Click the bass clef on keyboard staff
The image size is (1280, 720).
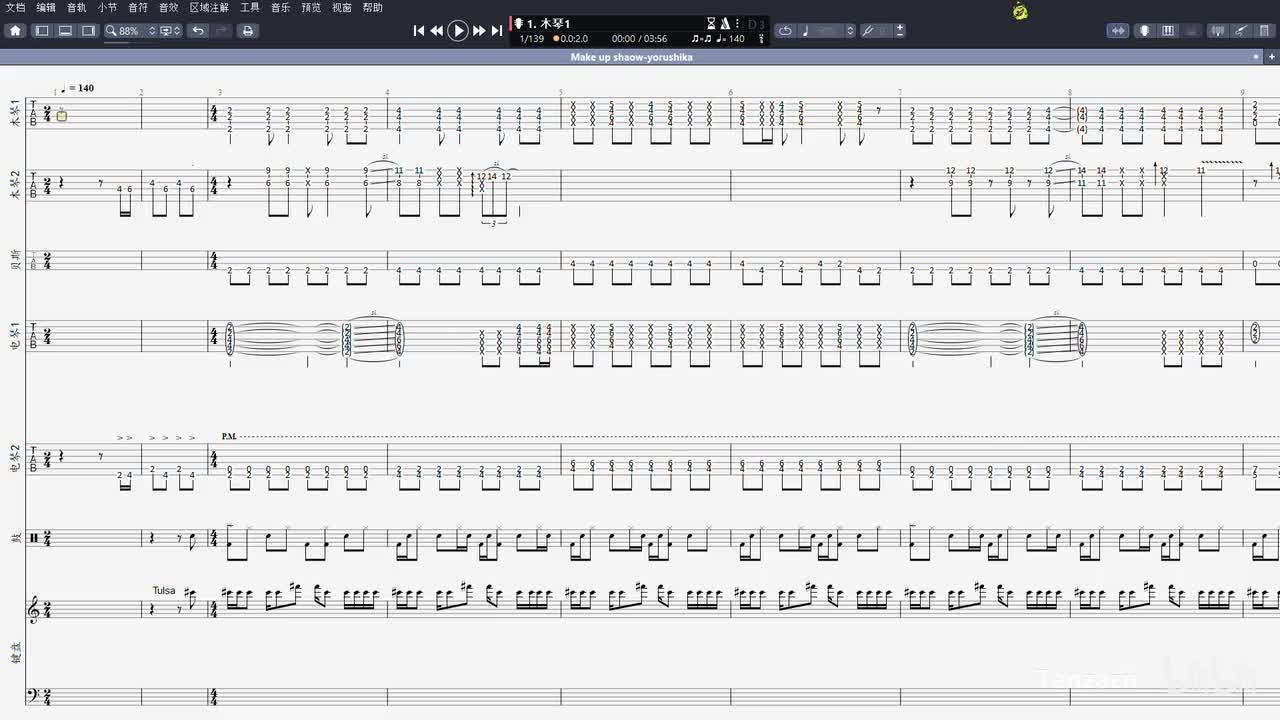click(x=34, y=695)
